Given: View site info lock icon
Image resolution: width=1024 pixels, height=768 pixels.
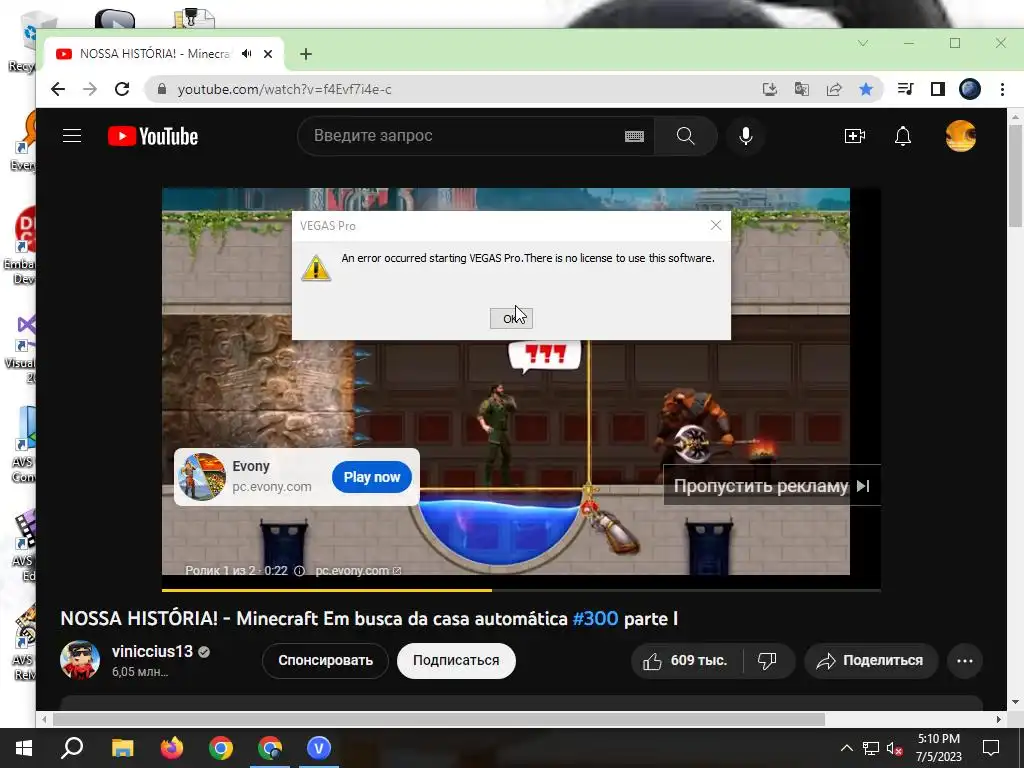Looking at the screenshot, I should (162, 89).
